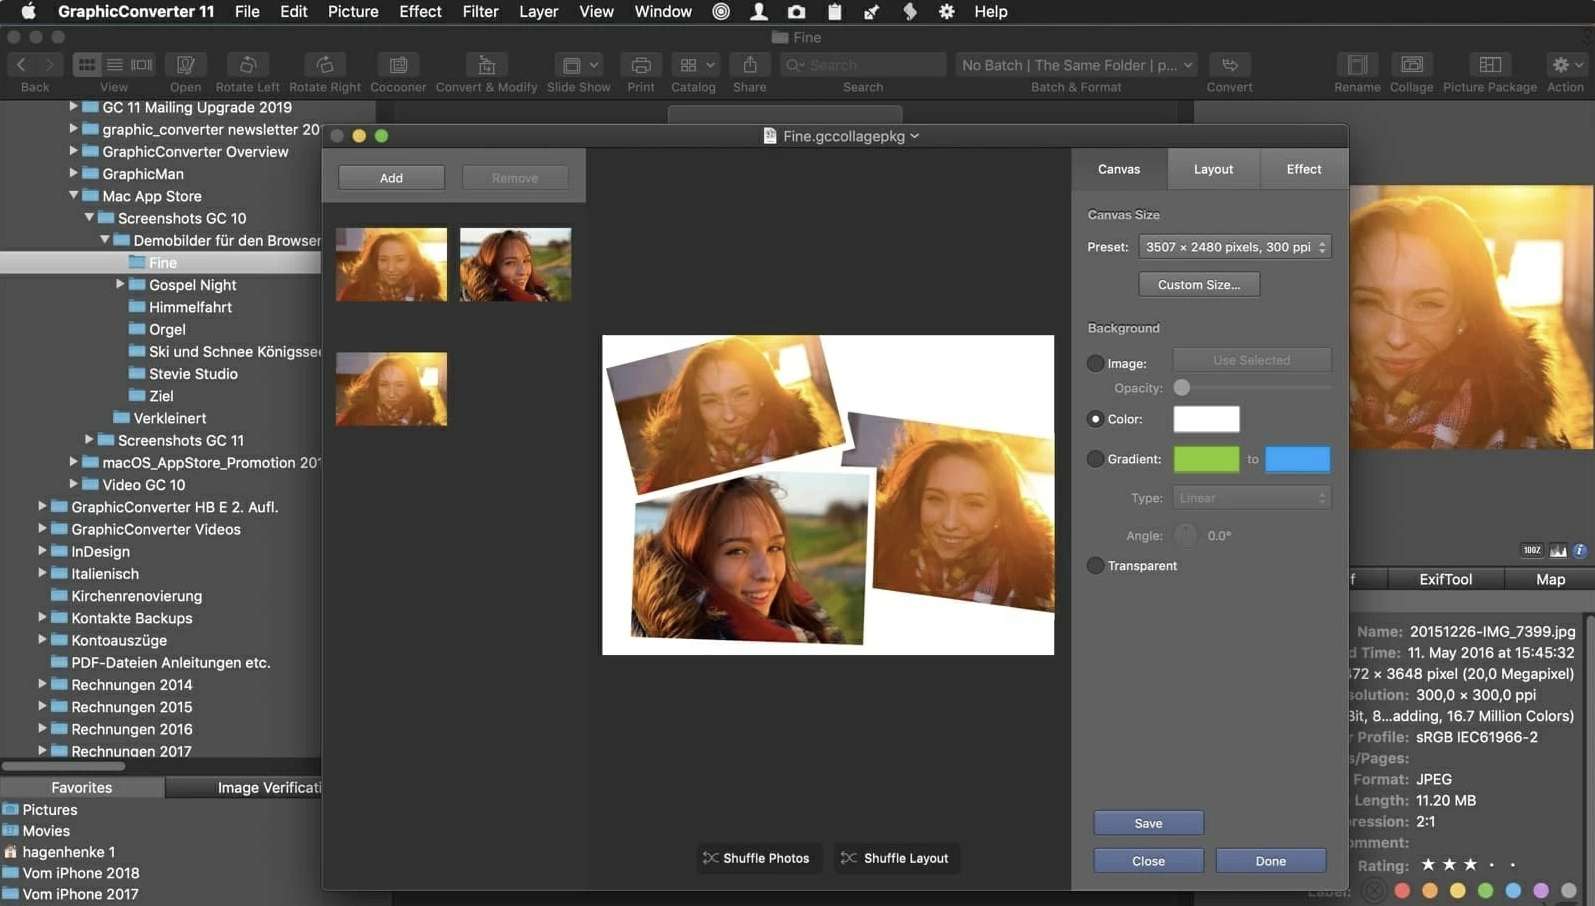The height and width of the screenshot is (906, 1595).
Task: Switch to the Layout tab
Action: (x=1213, y=169)
